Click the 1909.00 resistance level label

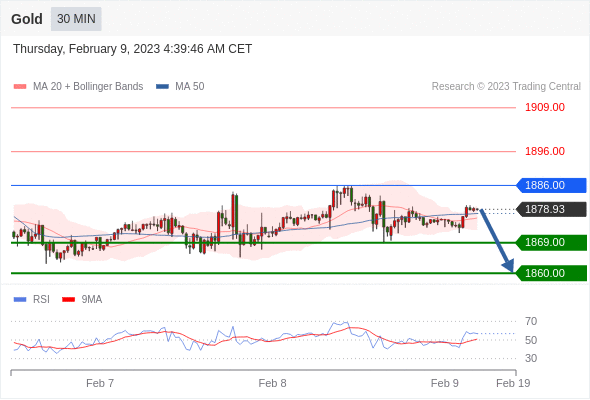click(545, 108)
